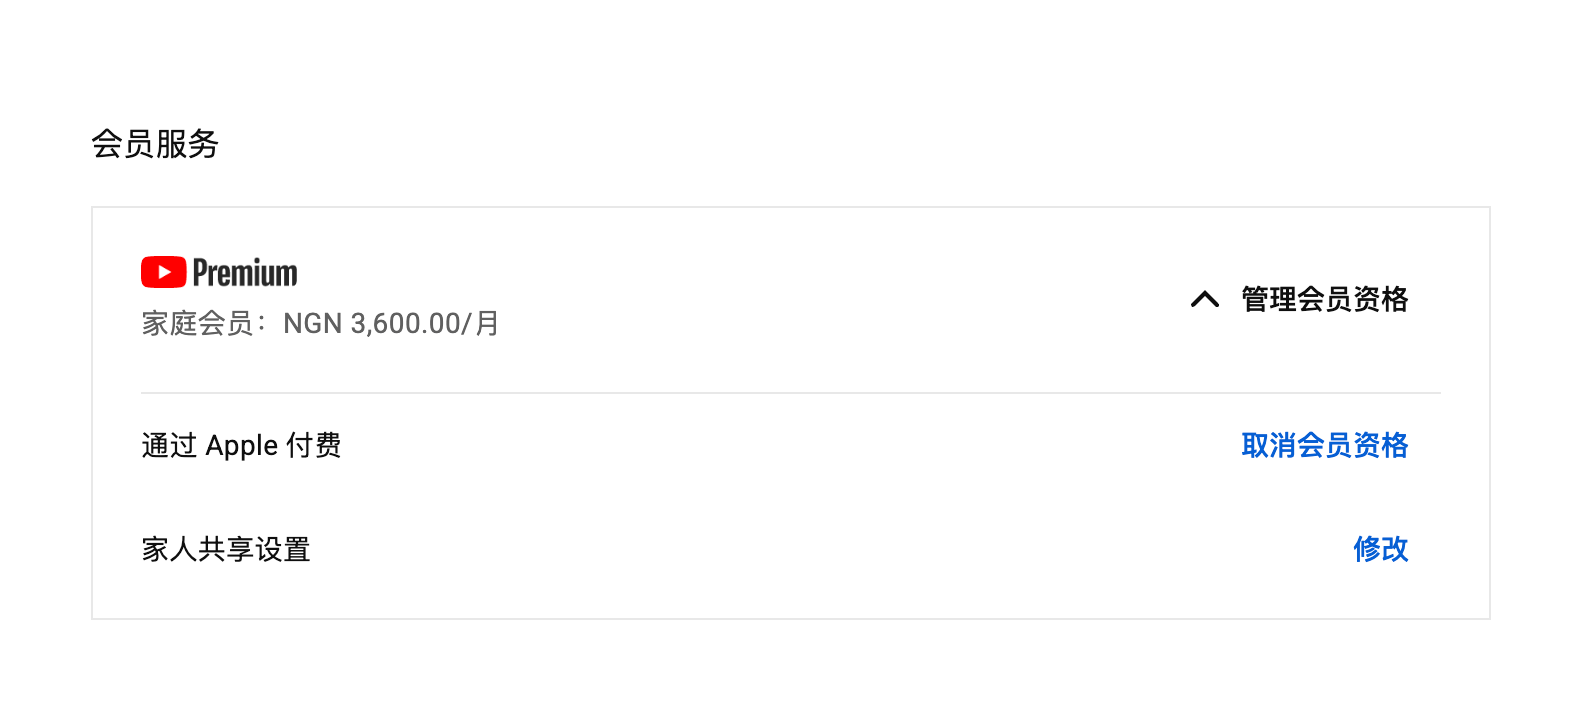Click the Premium wordmark
The image size is (1574, 712).
[245, 273]
